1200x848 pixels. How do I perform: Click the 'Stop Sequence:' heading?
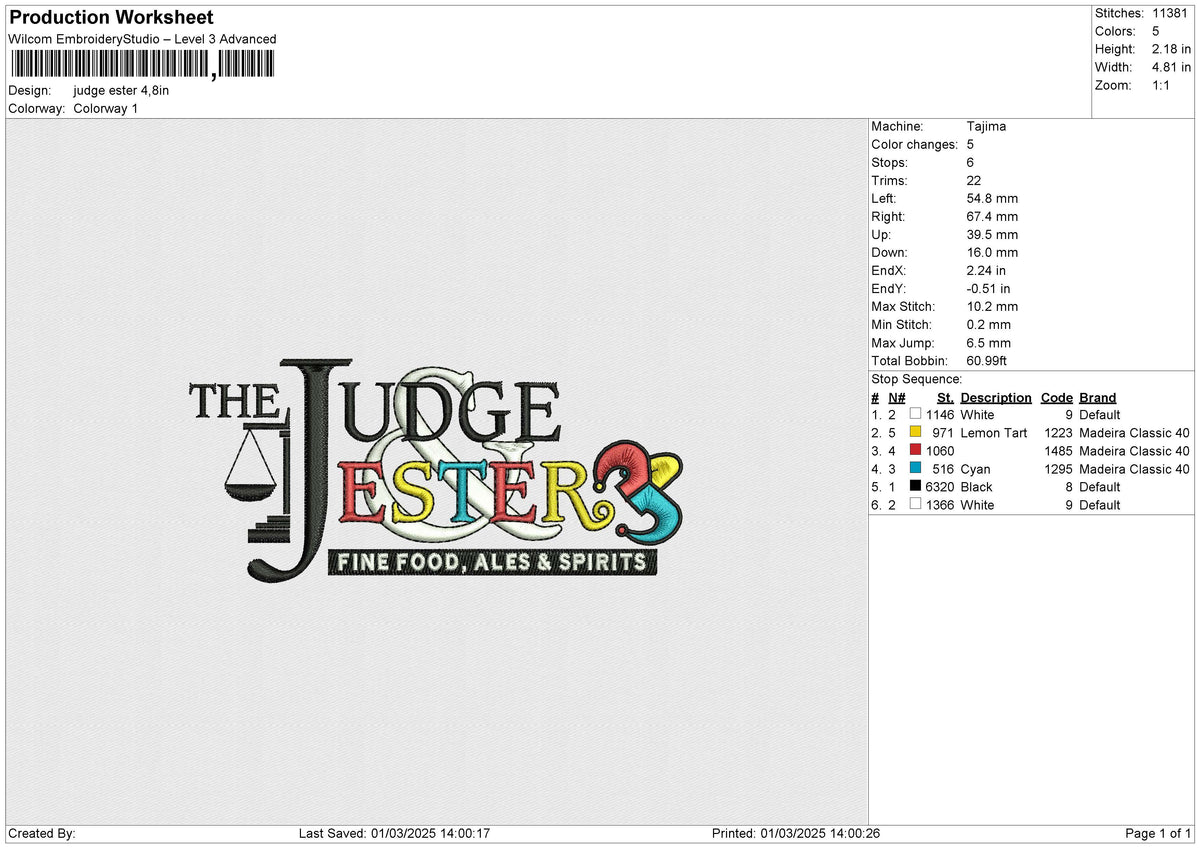pos(917,379)
